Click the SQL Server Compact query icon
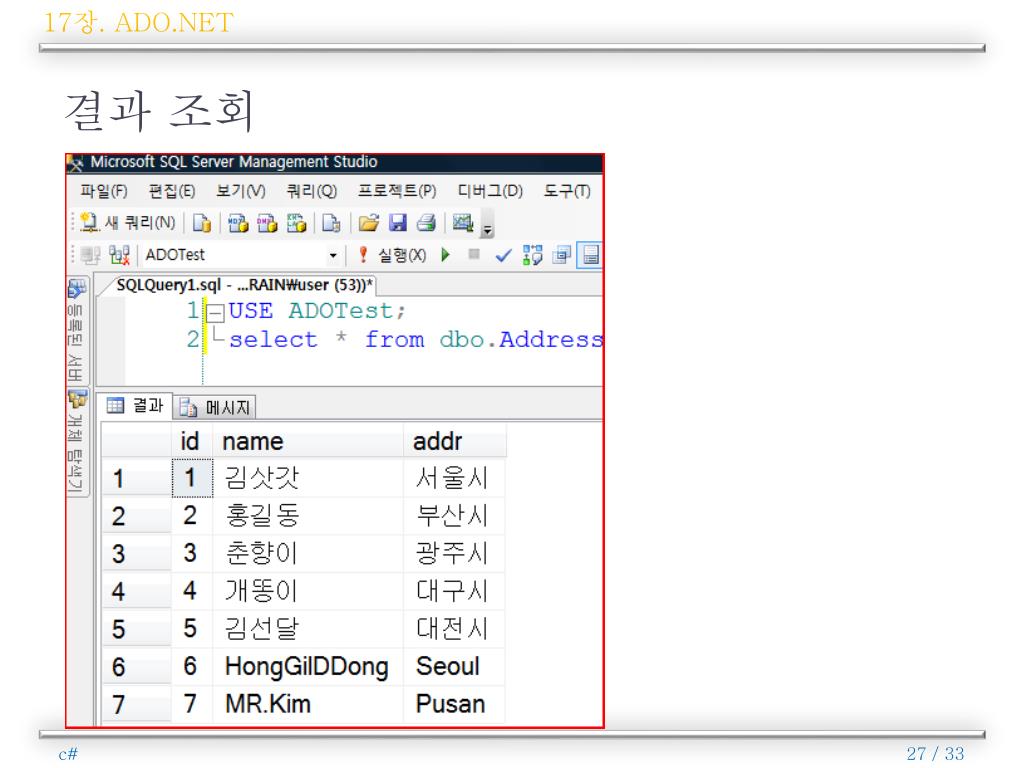The image size is (1024, 768). click(331, 223)
